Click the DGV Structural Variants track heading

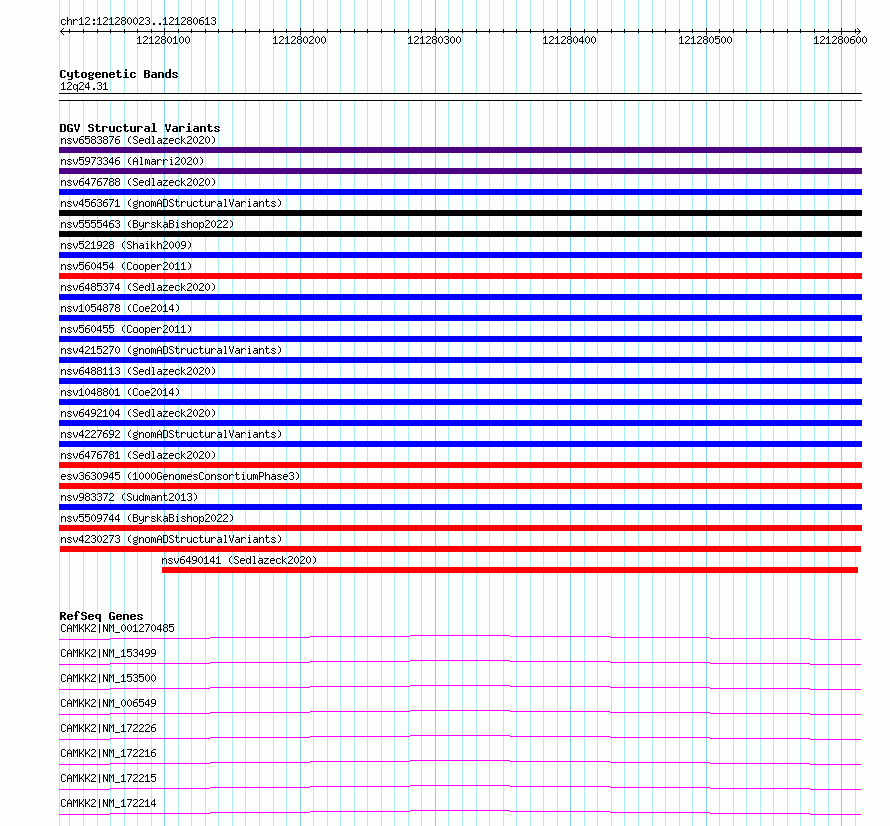(x=140, y=128)
